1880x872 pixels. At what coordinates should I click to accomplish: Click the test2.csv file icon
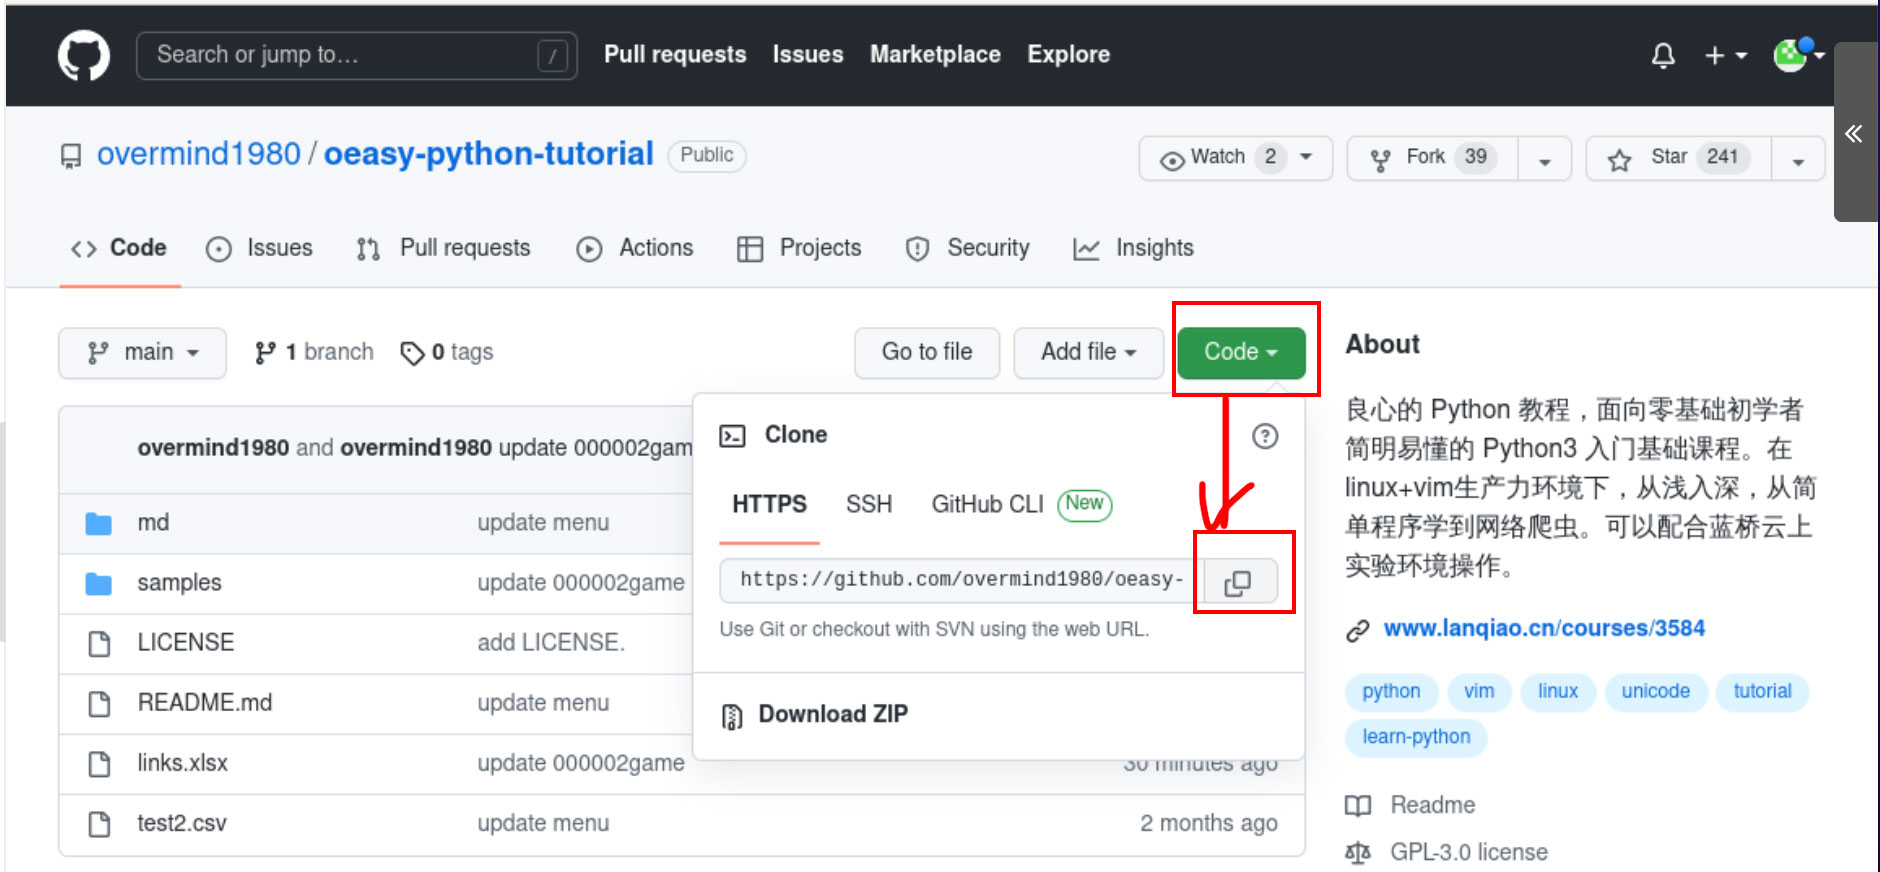click(99, 824)
